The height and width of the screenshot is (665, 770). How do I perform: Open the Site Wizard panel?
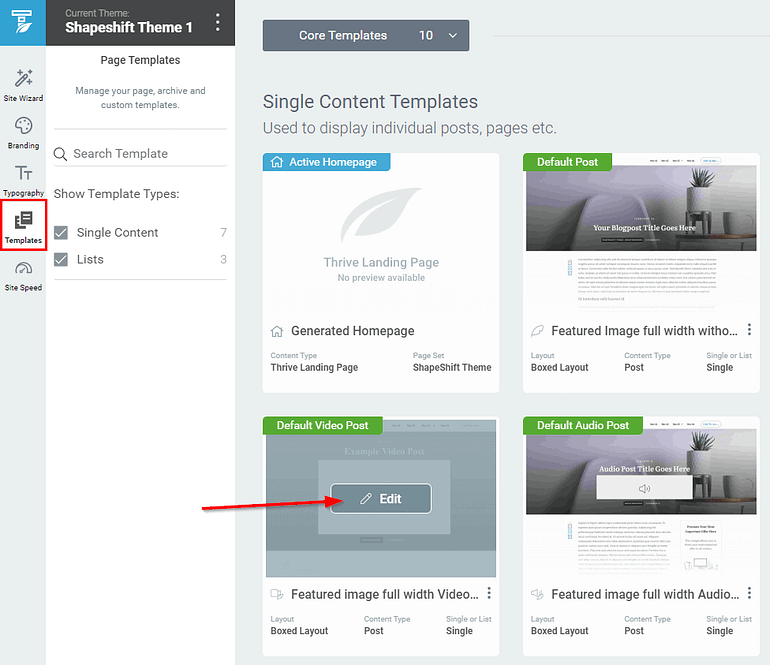point(23,85)
